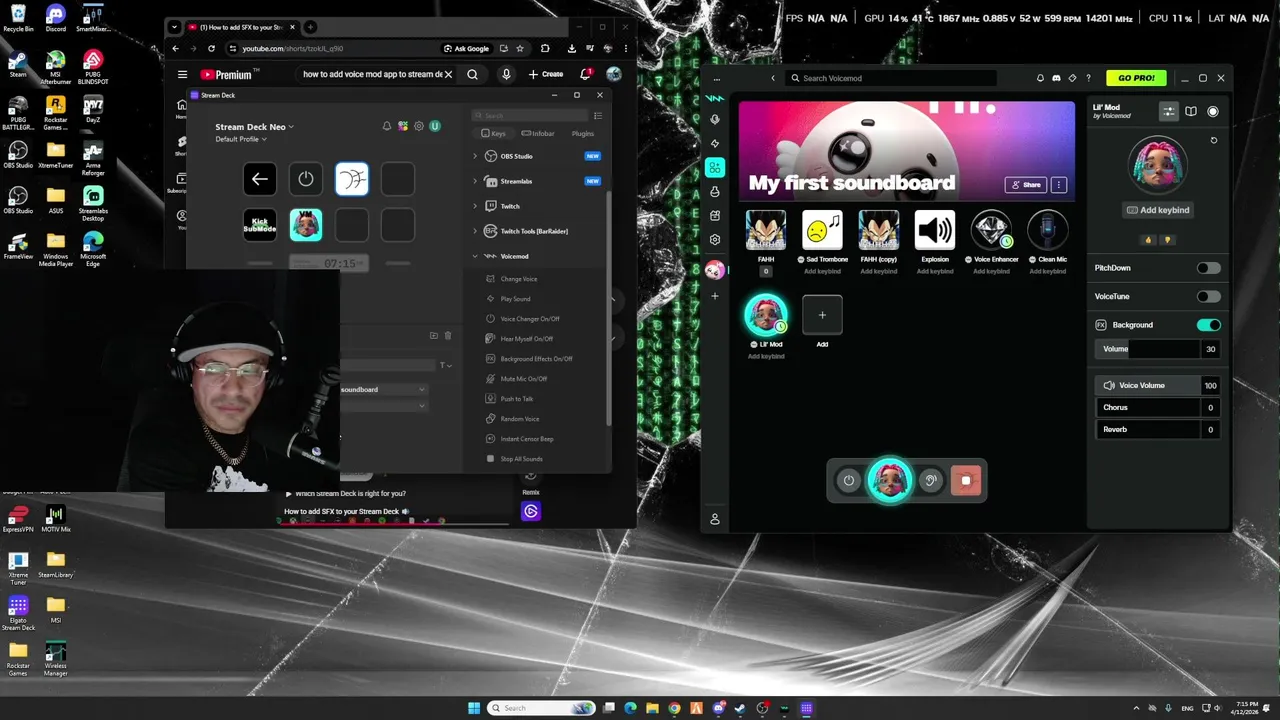Add a new item with the sidebar plus icon

click(x=714, y=296)
